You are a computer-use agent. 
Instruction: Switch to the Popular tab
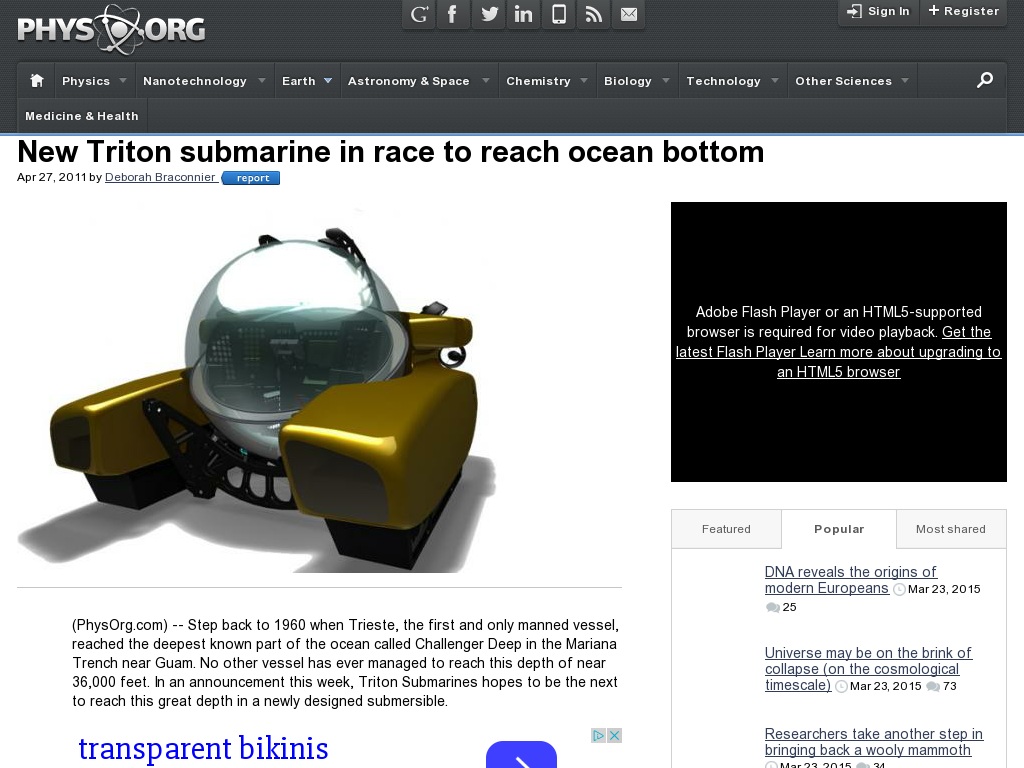click(839, 529)
